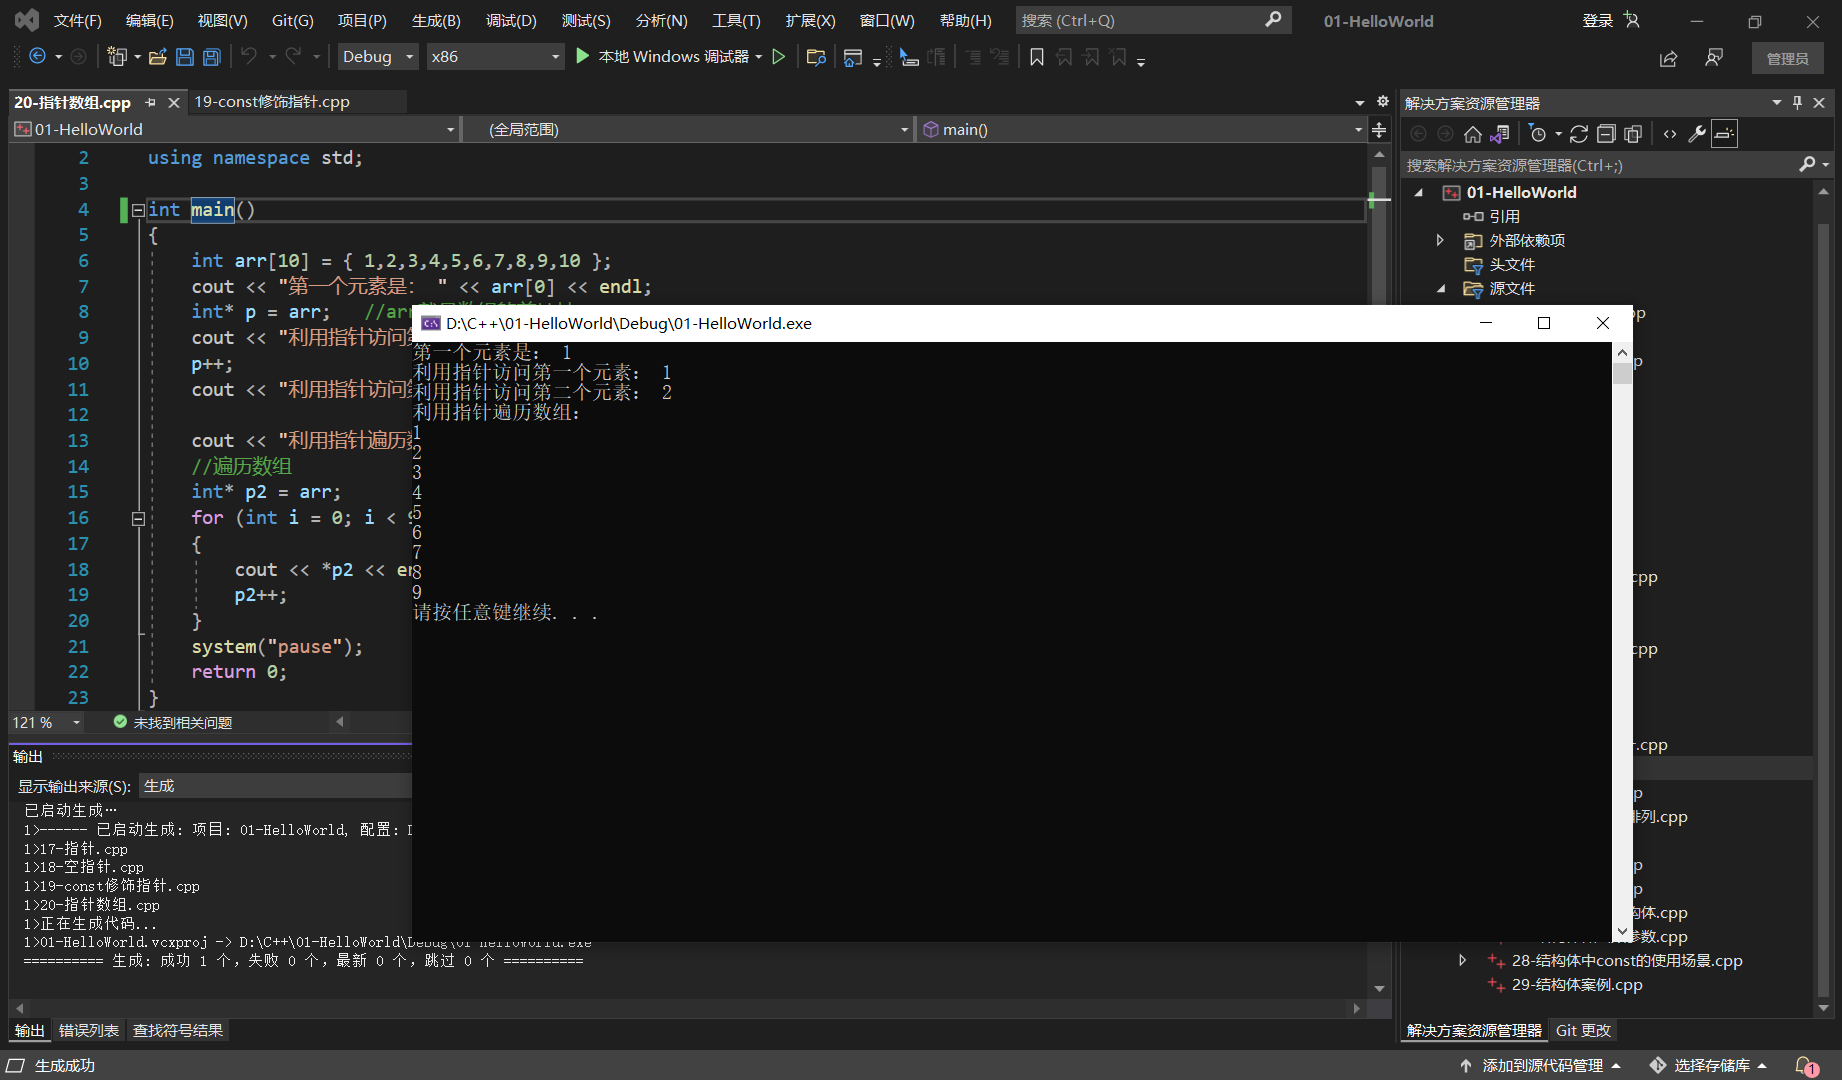
Task: Switch to the 错误列表 tab
Action: pos(89,1030)
